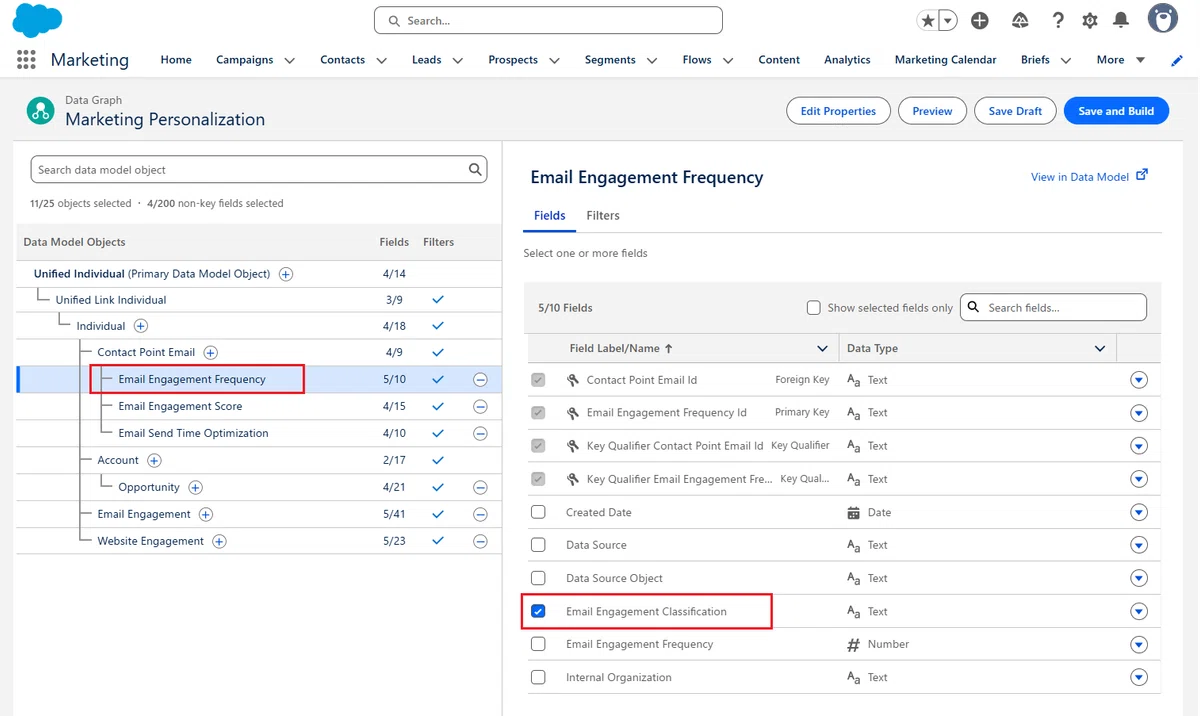Add child to Unified Individual with plus icon
Viewport: 1200px width, 716px height.
(x=286, y=274)
